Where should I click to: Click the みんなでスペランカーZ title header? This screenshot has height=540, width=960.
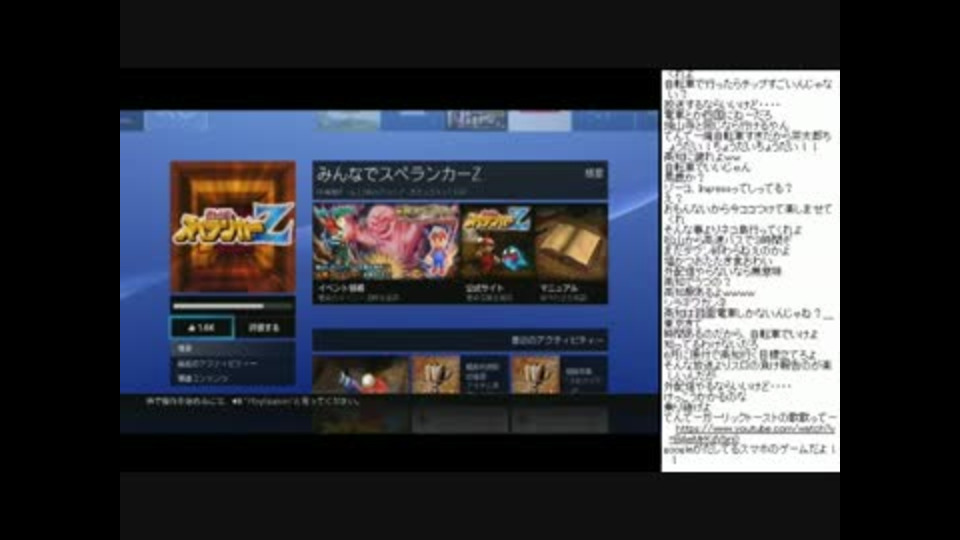tap(460, 180)
